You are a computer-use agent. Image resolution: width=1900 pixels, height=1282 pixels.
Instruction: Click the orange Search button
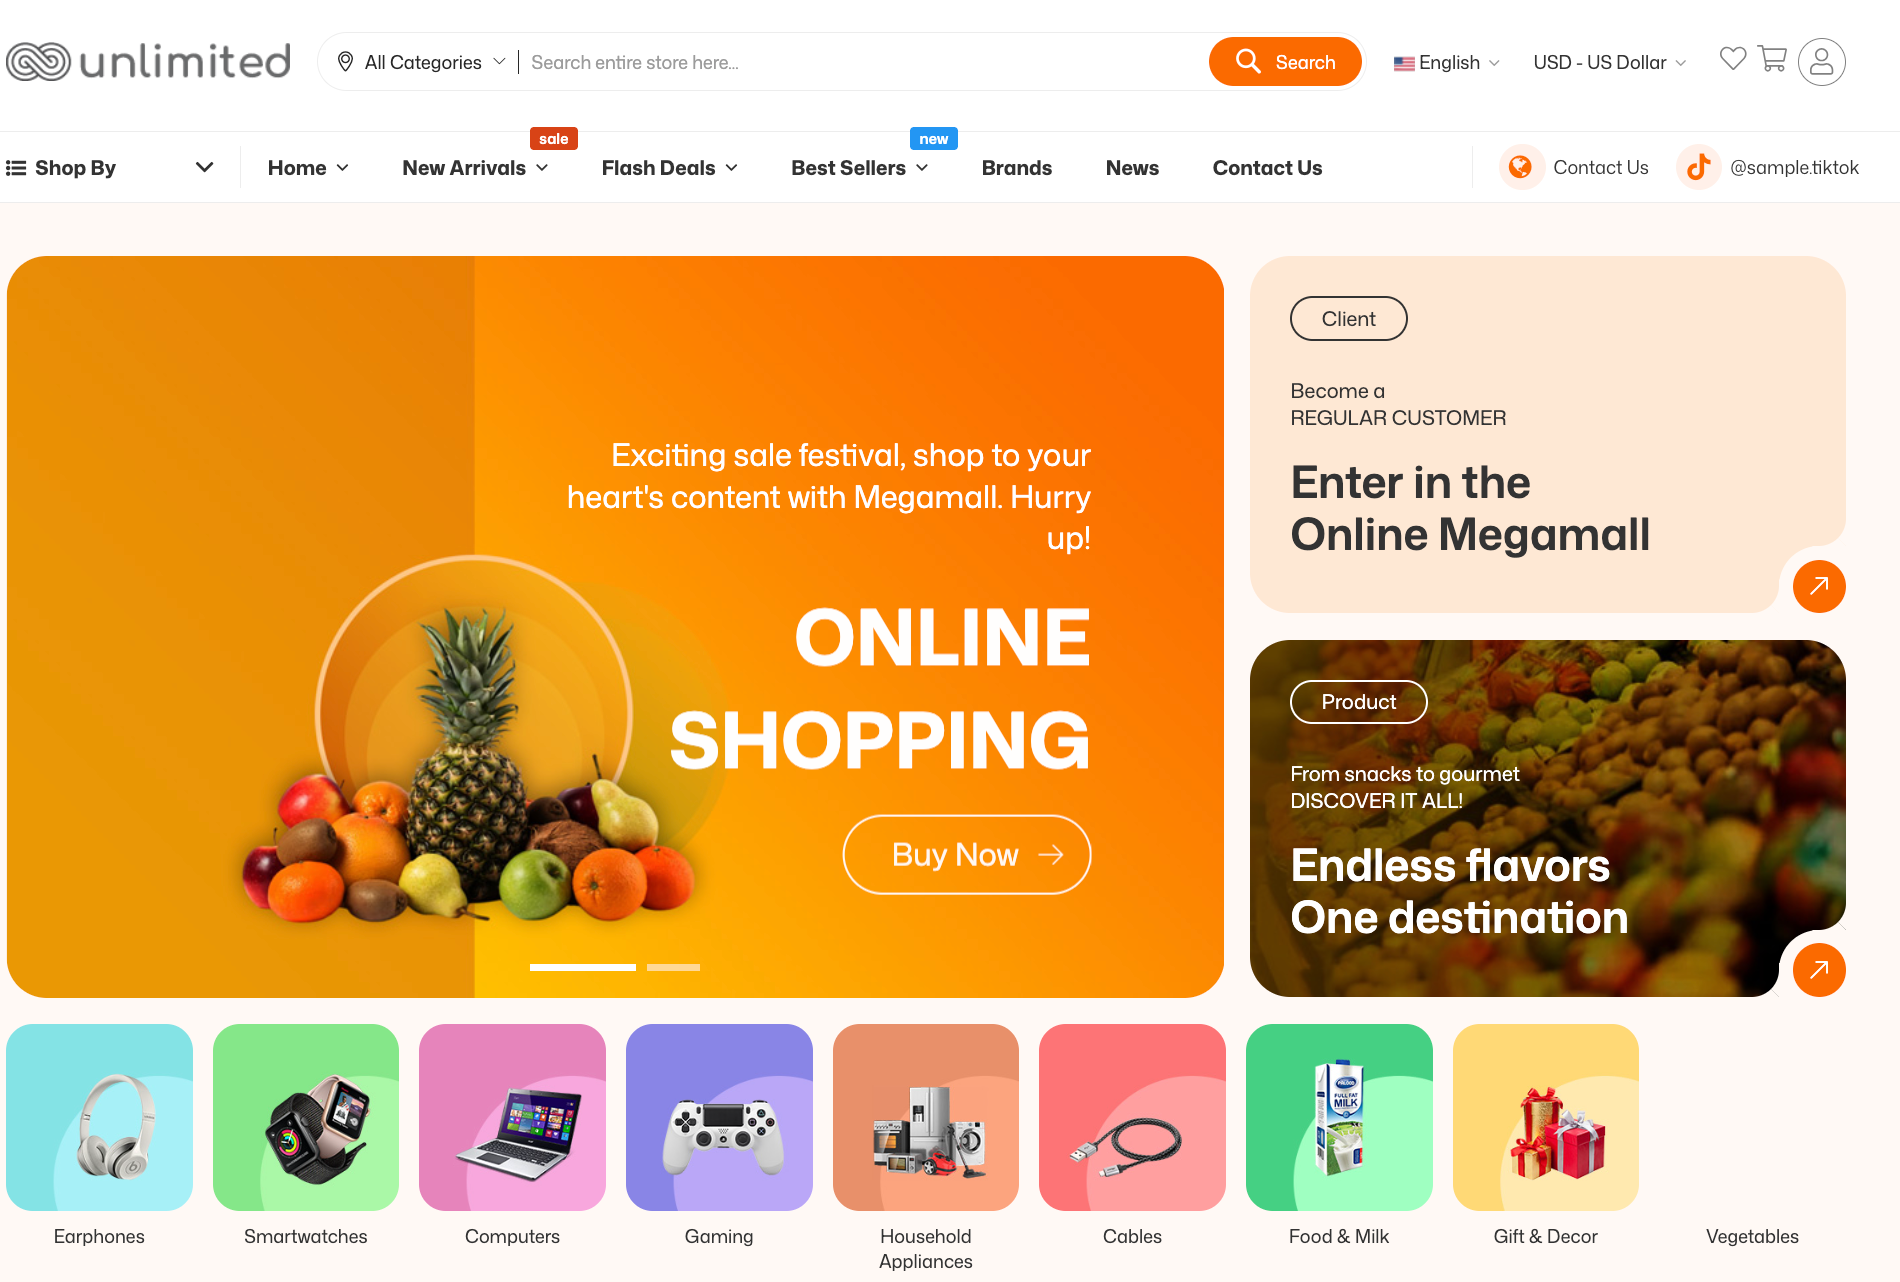(1285, 62)
